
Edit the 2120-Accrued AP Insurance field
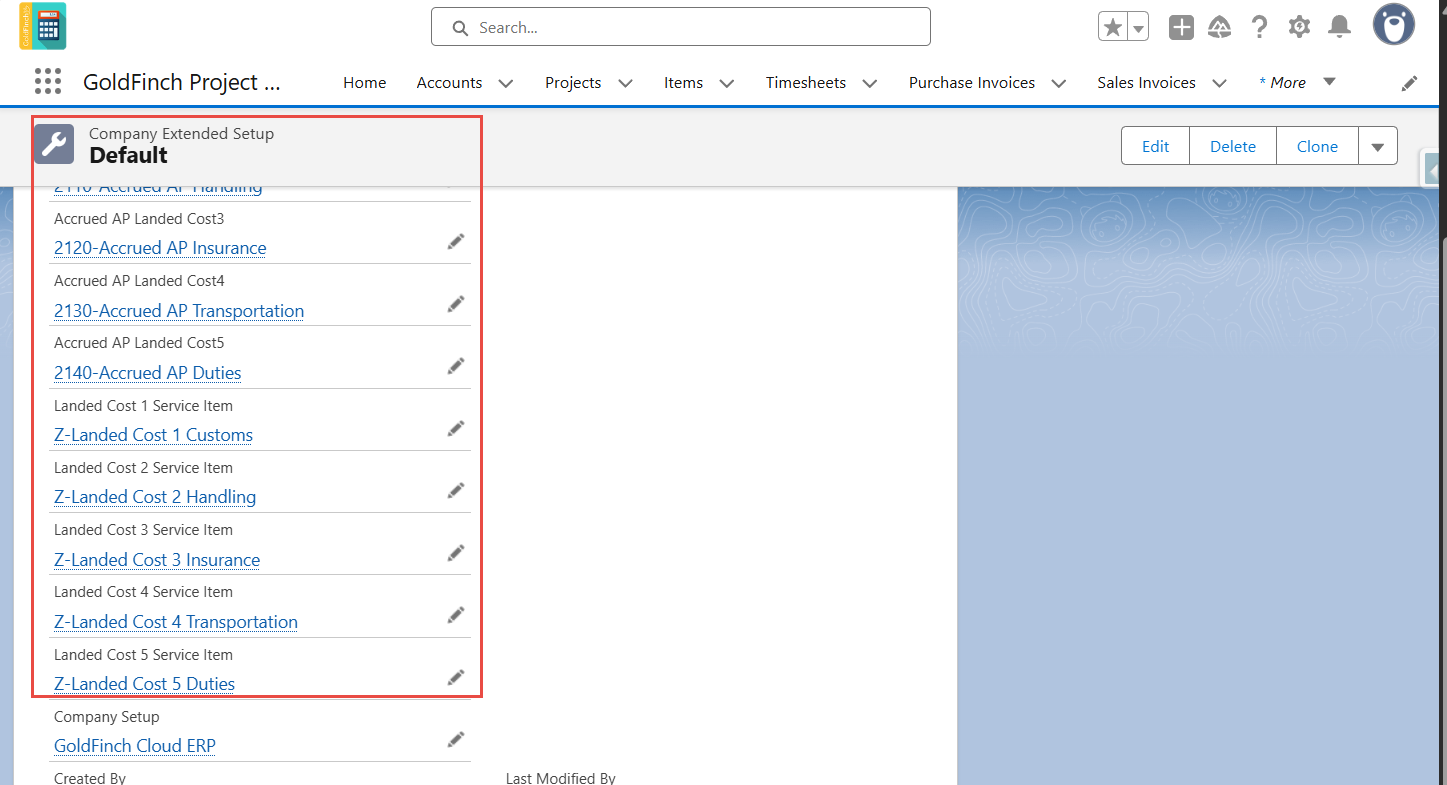456,241
